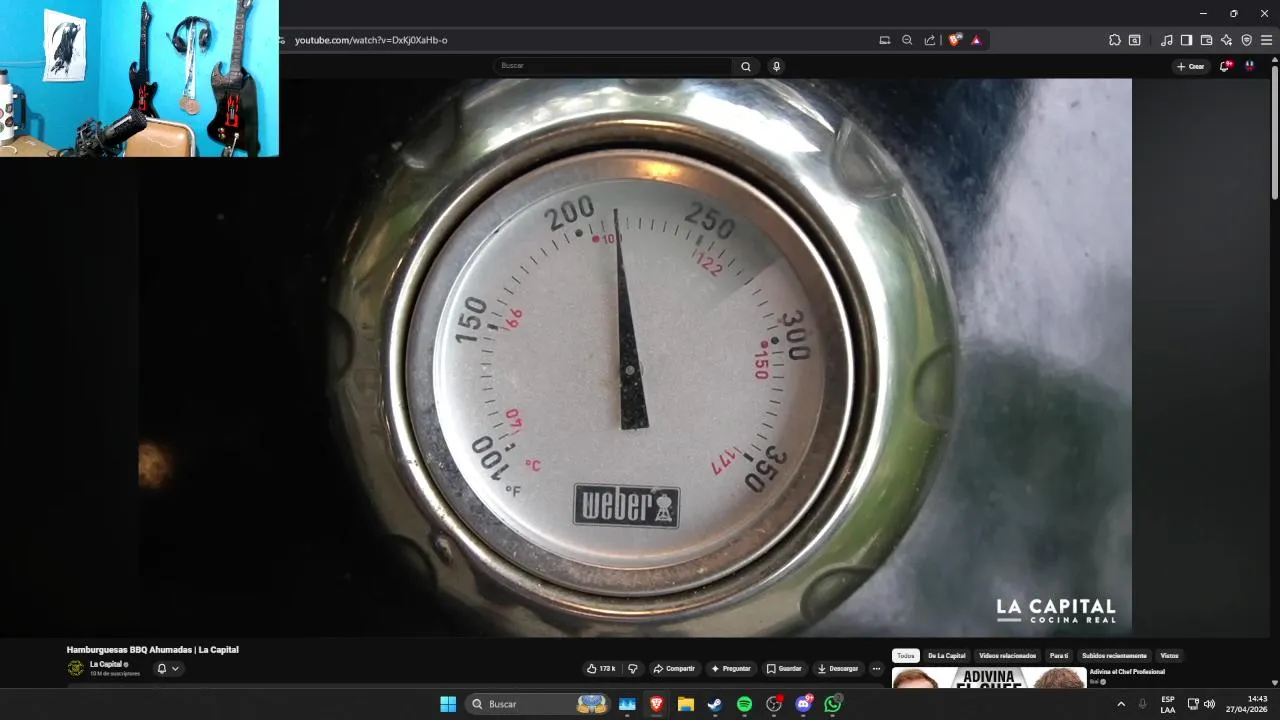This screenshot has height=720, width=1280.
Task: Open Windows Start menu
Action: tap(448, 704)
